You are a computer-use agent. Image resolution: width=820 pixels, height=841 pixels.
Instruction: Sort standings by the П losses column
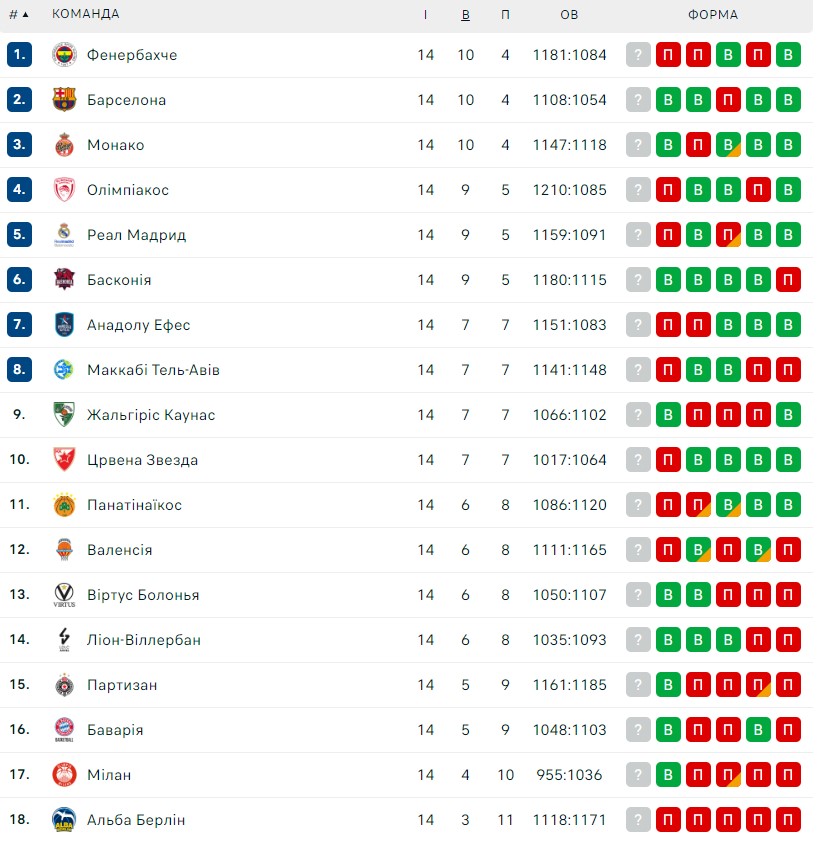pos(505,15)
